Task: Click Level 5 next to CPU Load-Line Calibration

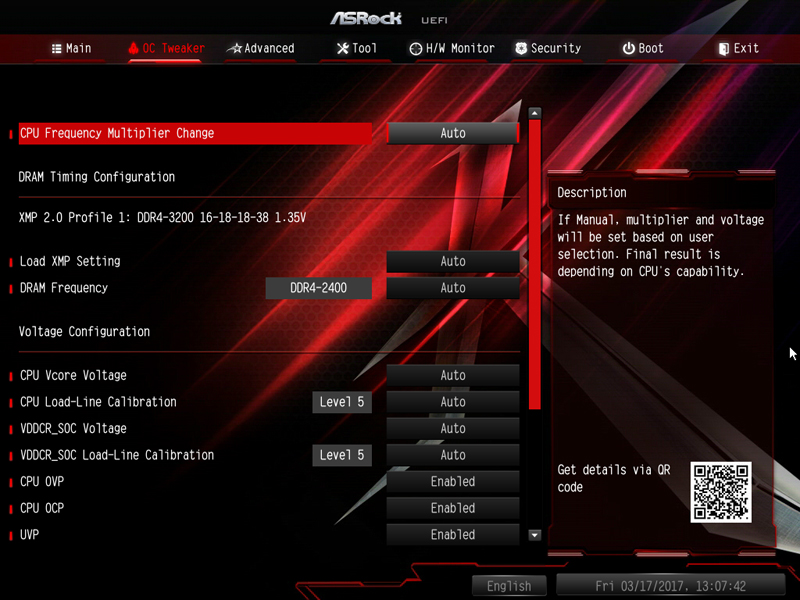Action: pyautogui.click(x=342, y=402)
